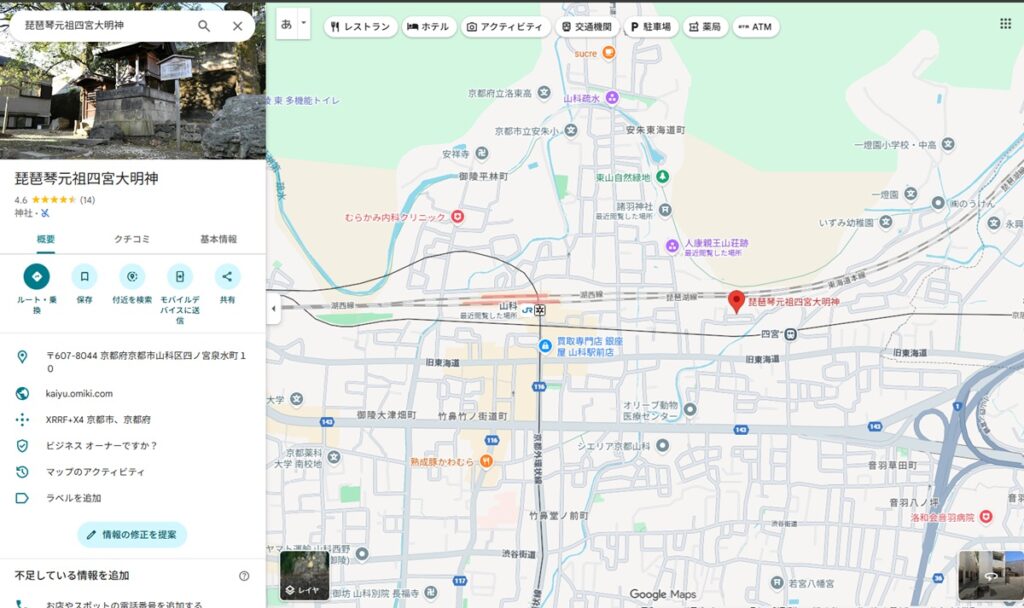
Task: Open the kaiyu.omiki.com website link
Action: point(79,393)
